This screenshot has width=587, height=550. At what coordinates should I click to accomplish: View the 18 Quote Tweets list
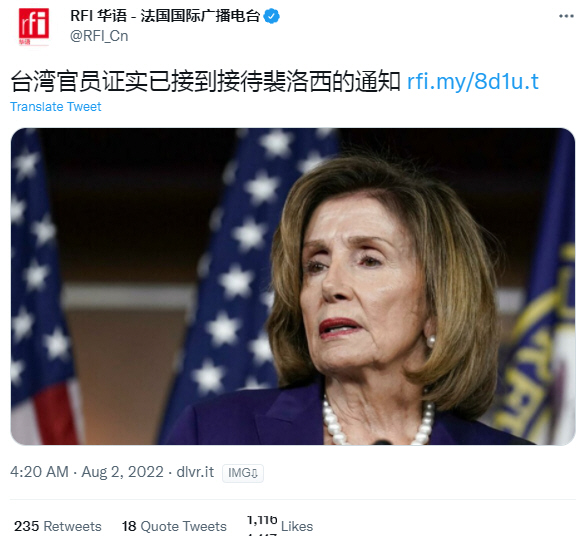pos(174,526)
